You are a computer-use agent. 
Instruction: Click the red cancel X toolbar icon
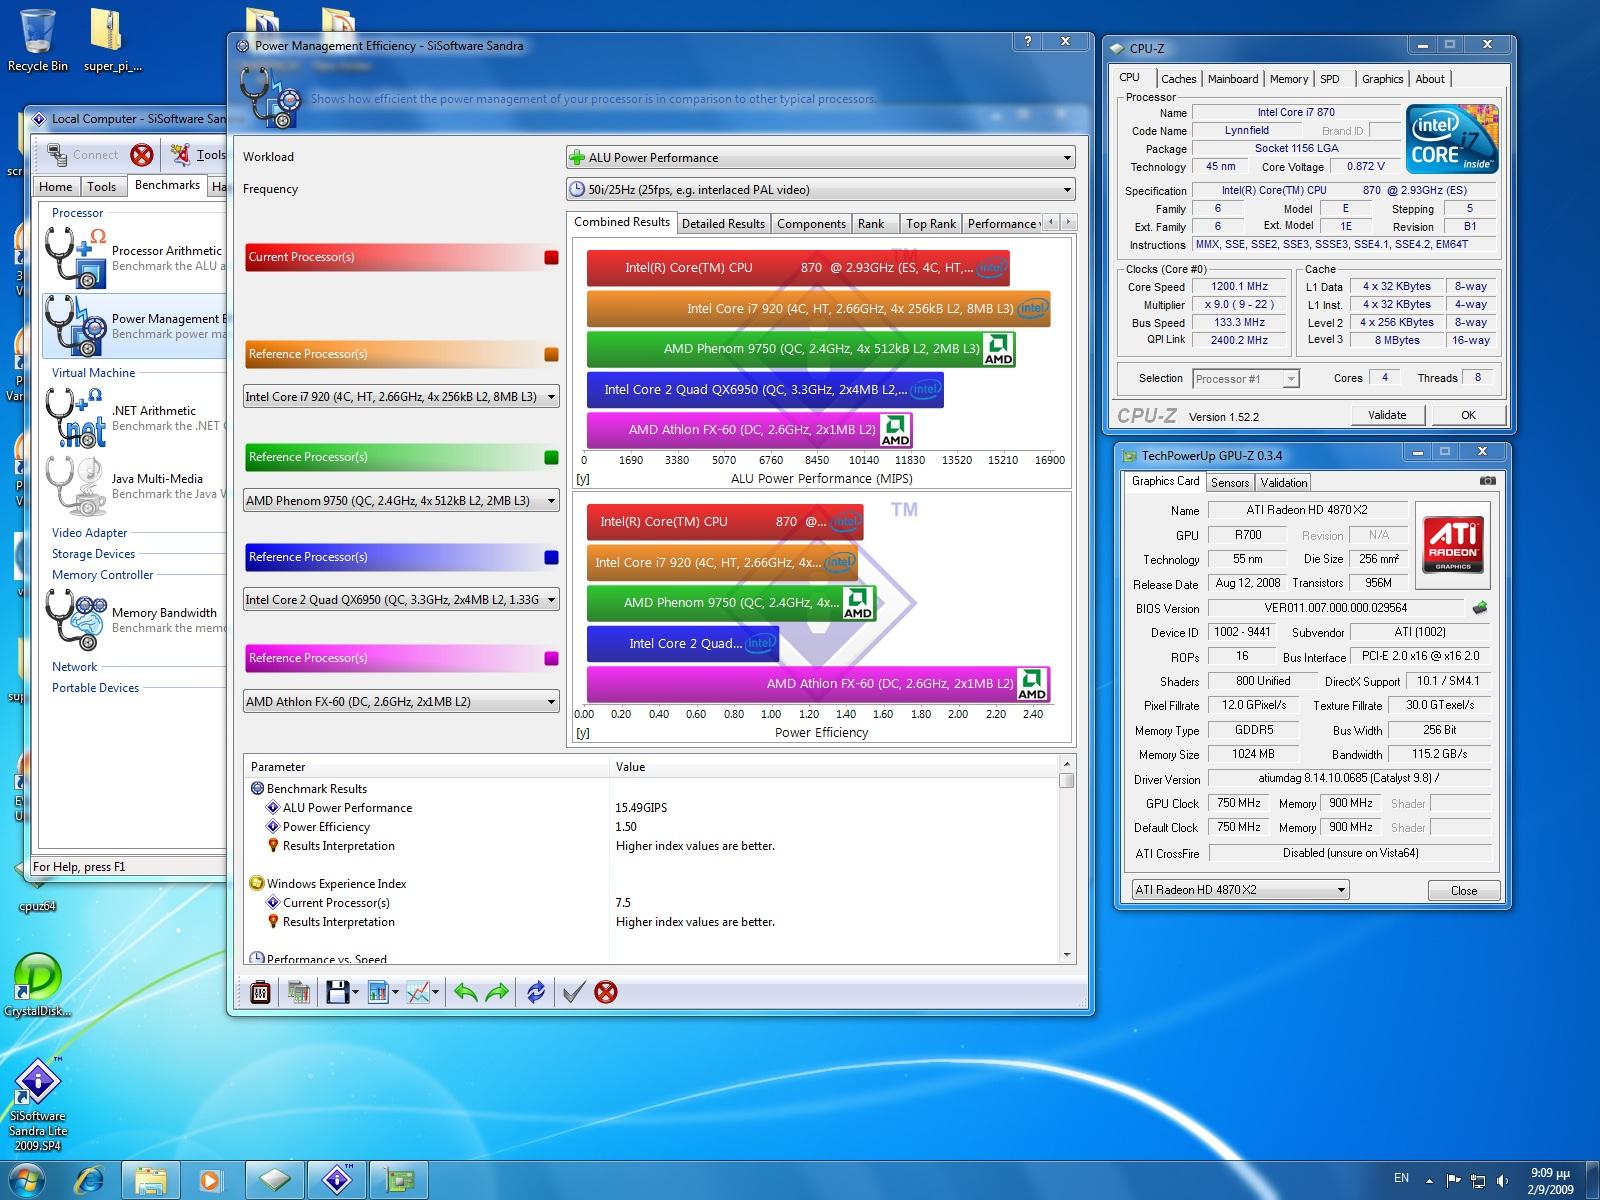605,992
